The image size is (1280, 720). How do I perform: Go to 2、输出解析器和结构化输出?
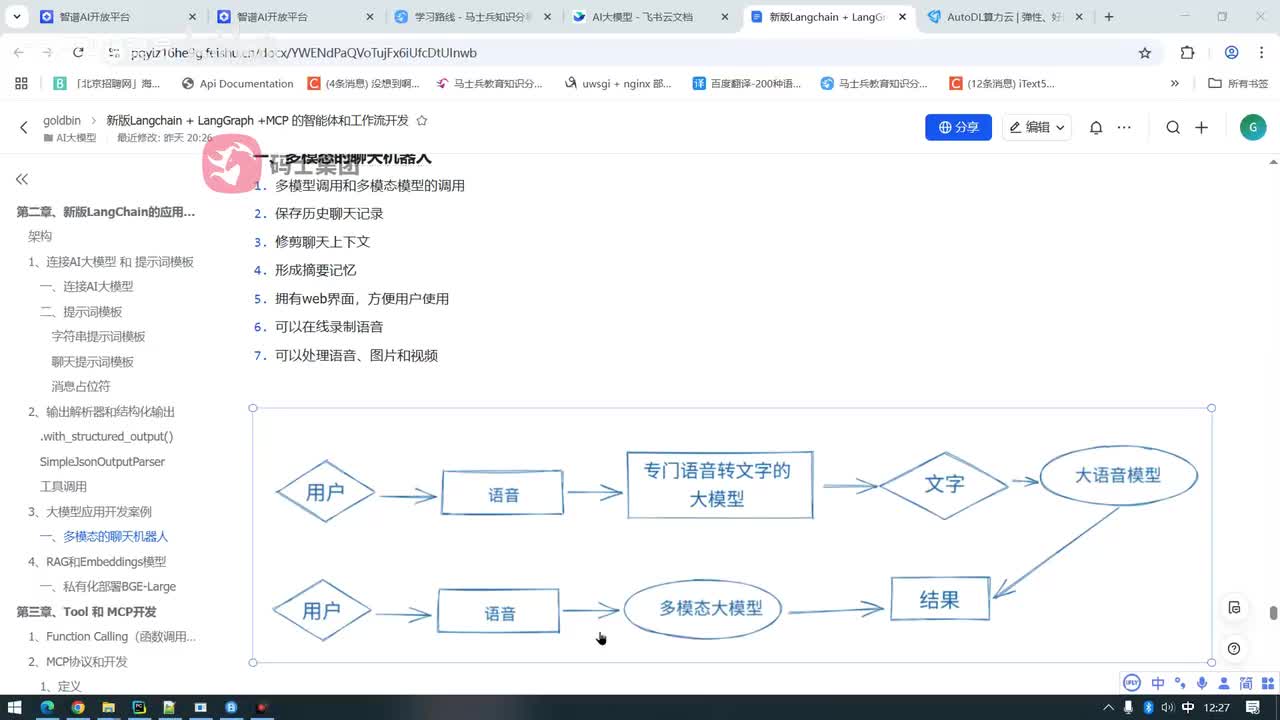point(101,412)
